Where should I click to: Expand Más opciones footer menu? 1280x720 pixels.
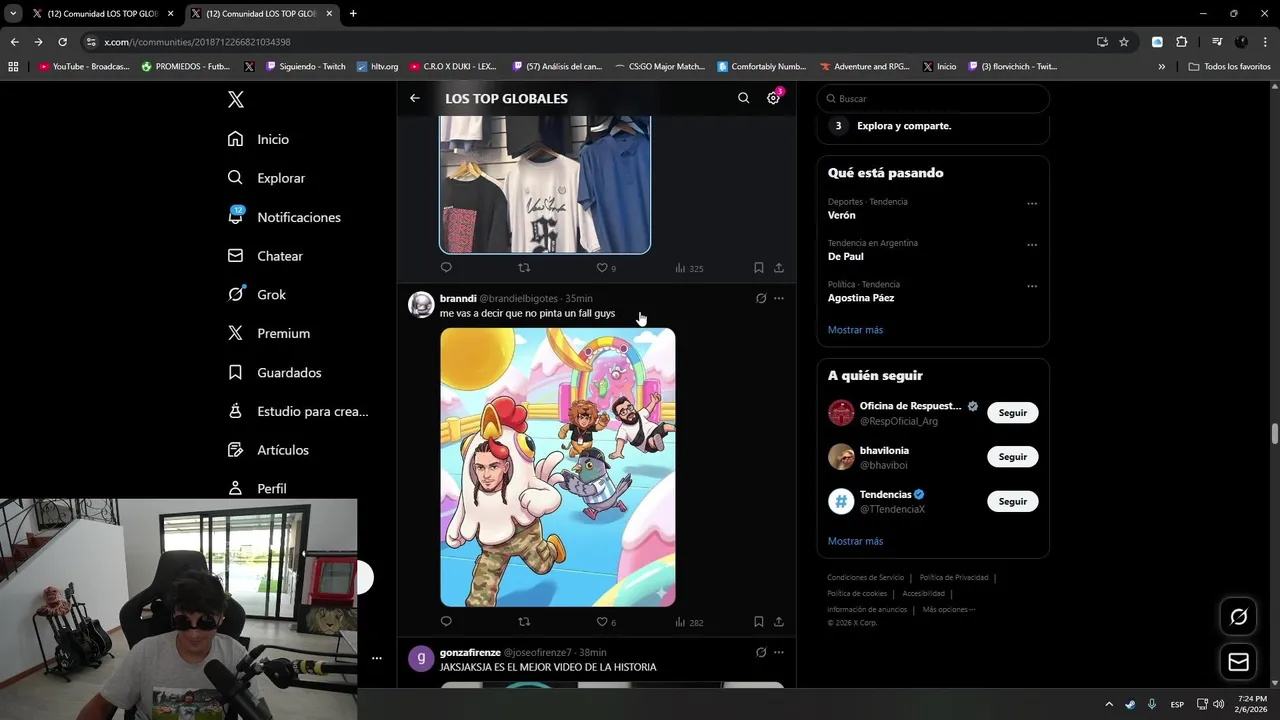click(948, 609)
